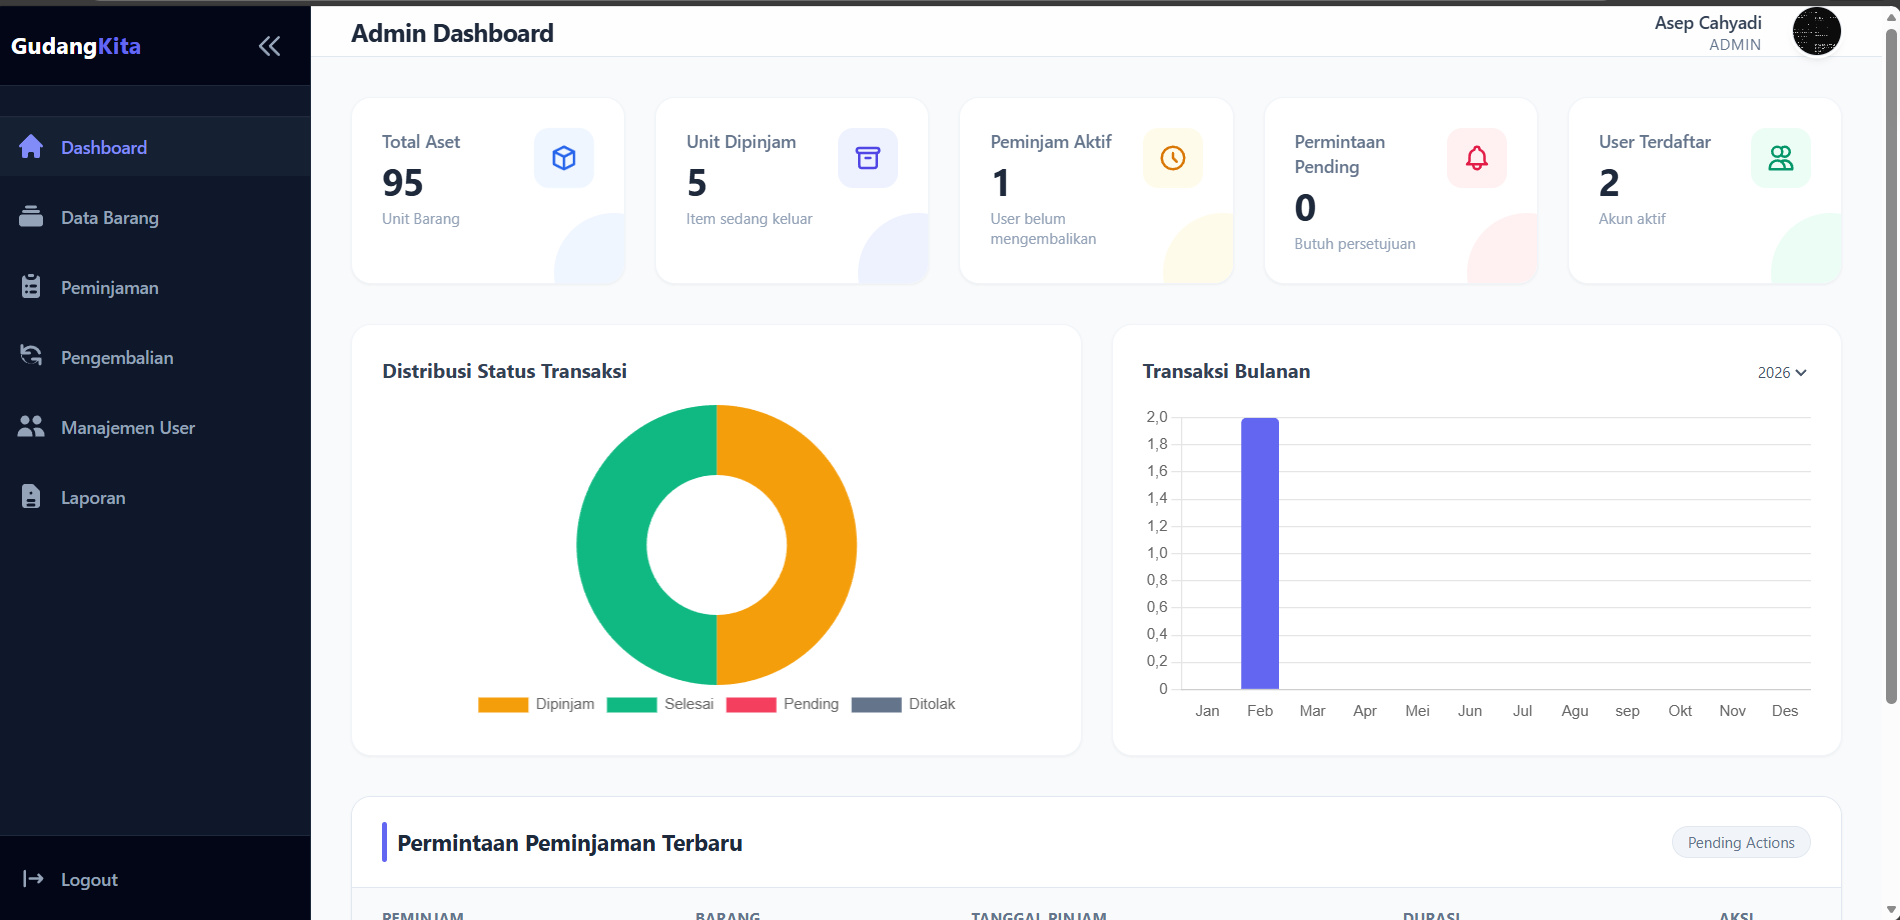Select the Dashboard home icon
This screenshot has width=1900, height=920.
pos(31,147)
